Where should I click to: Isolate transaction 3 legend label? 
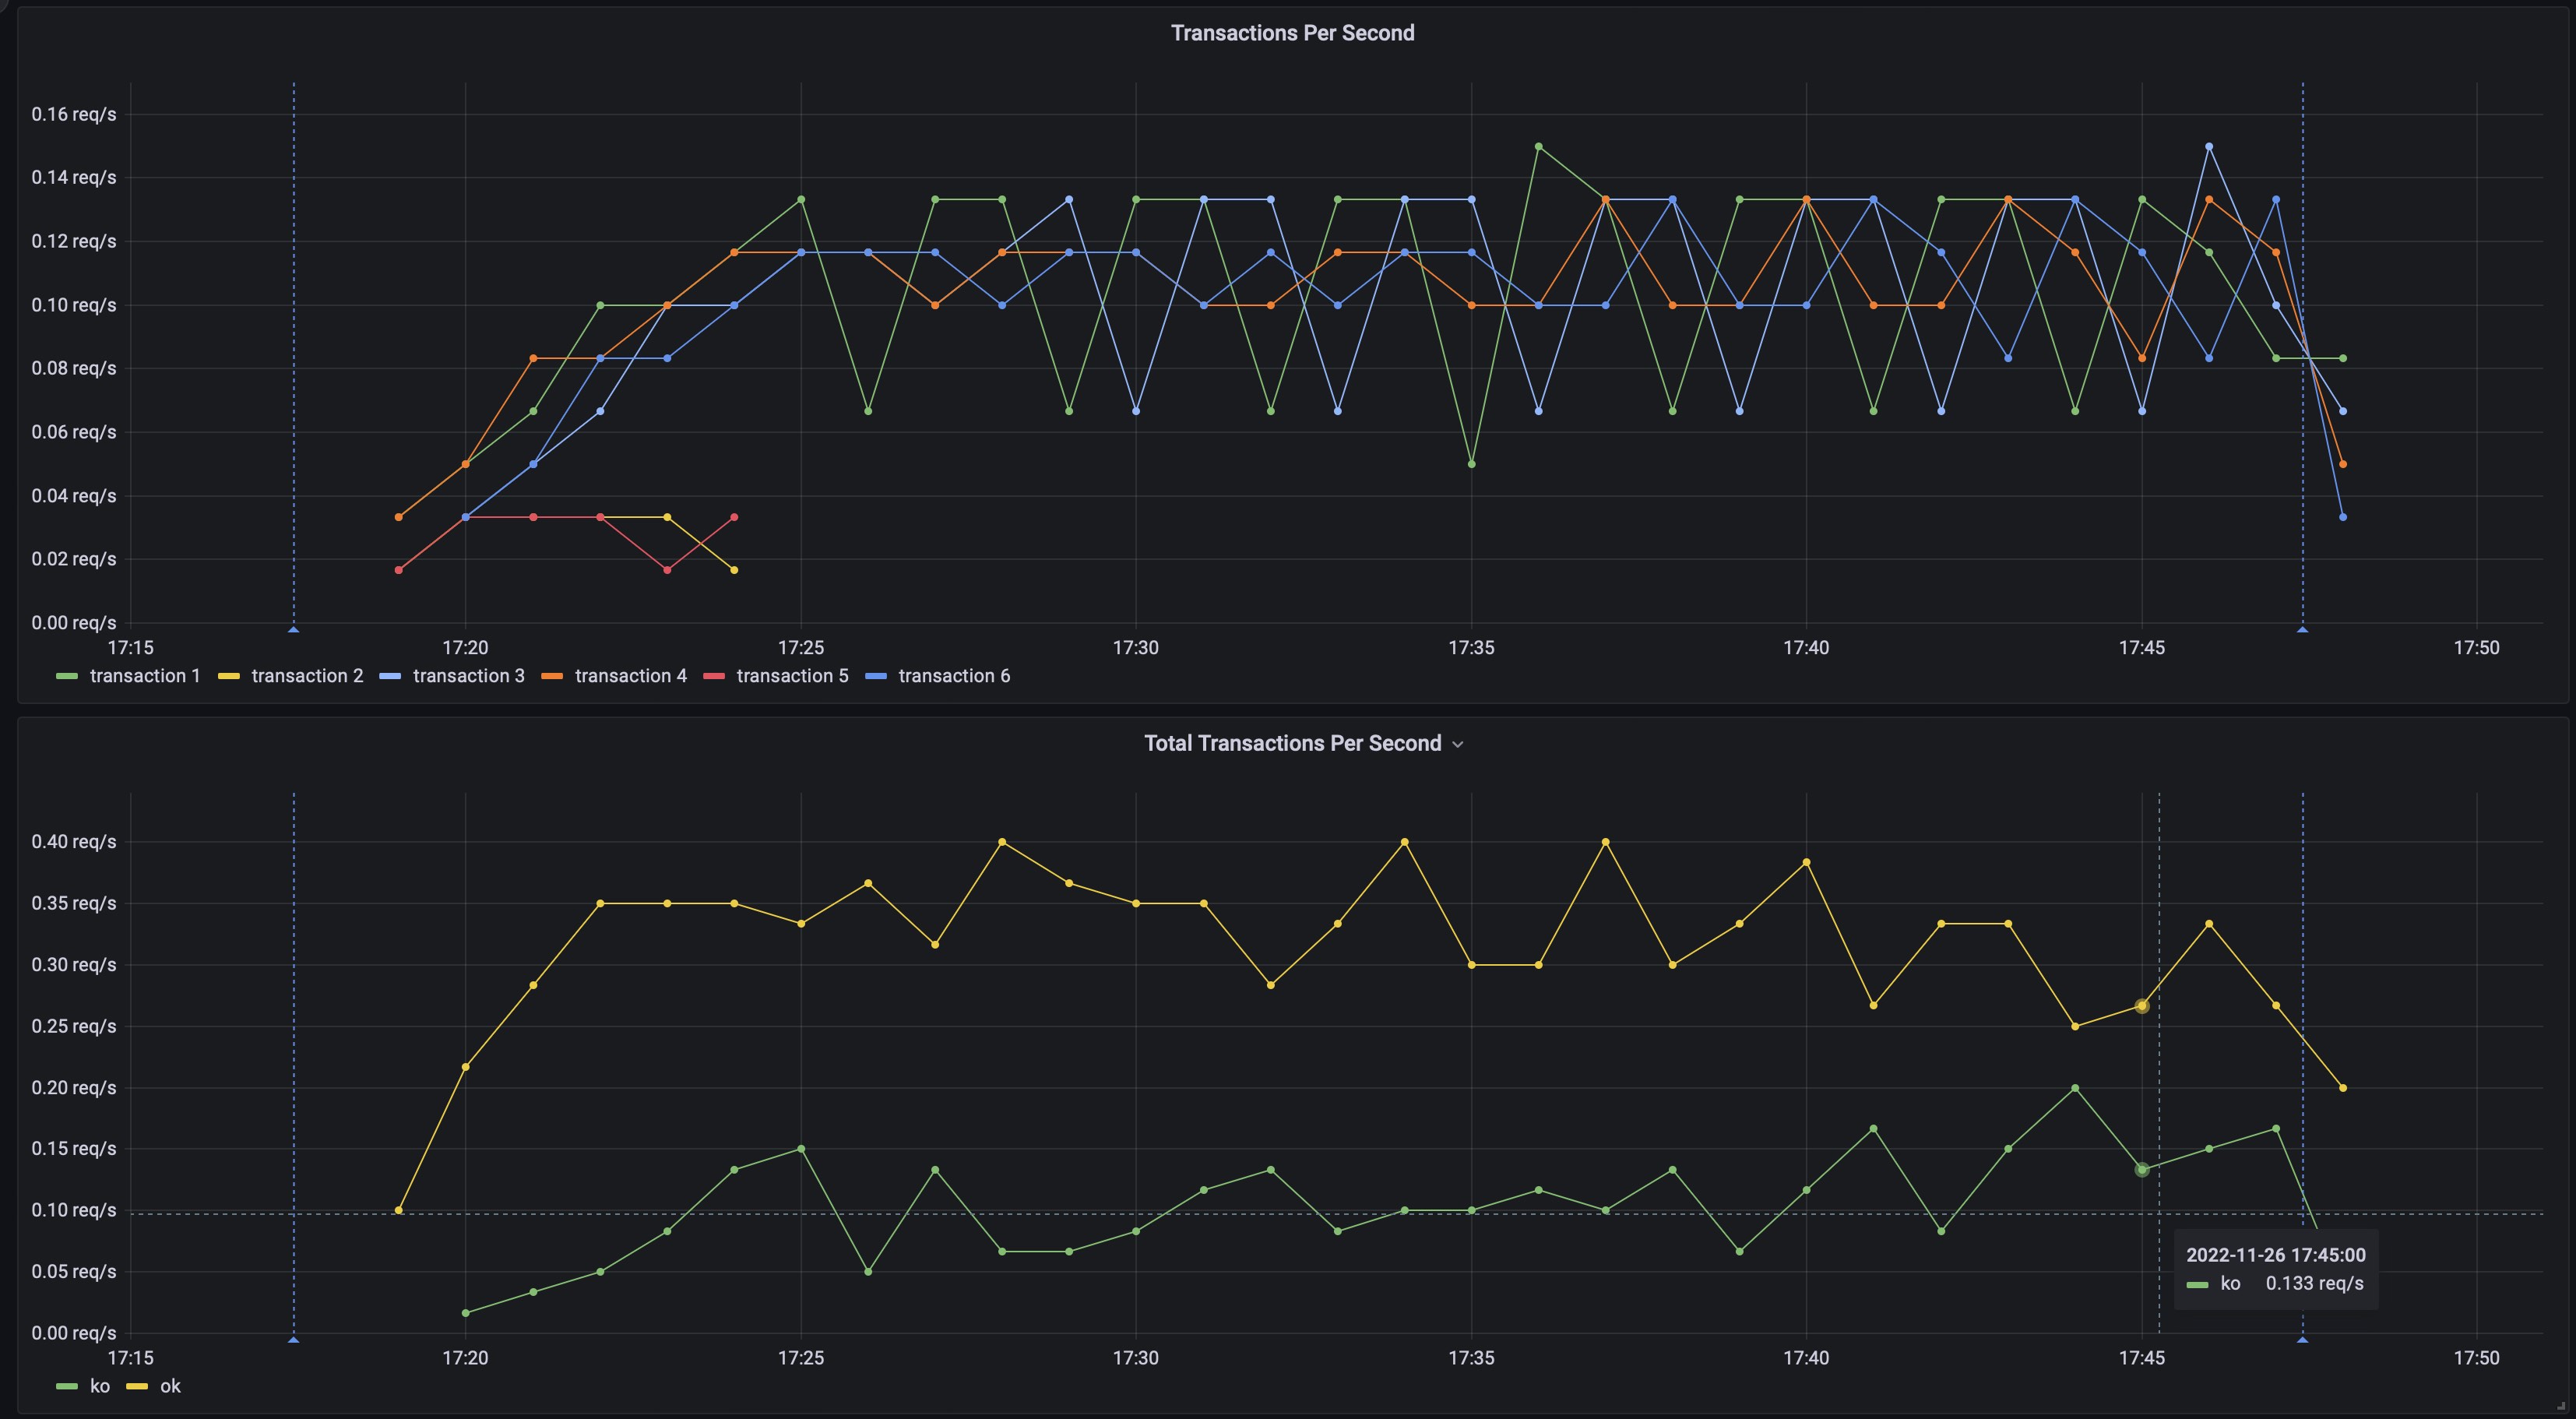pos(468,676)
